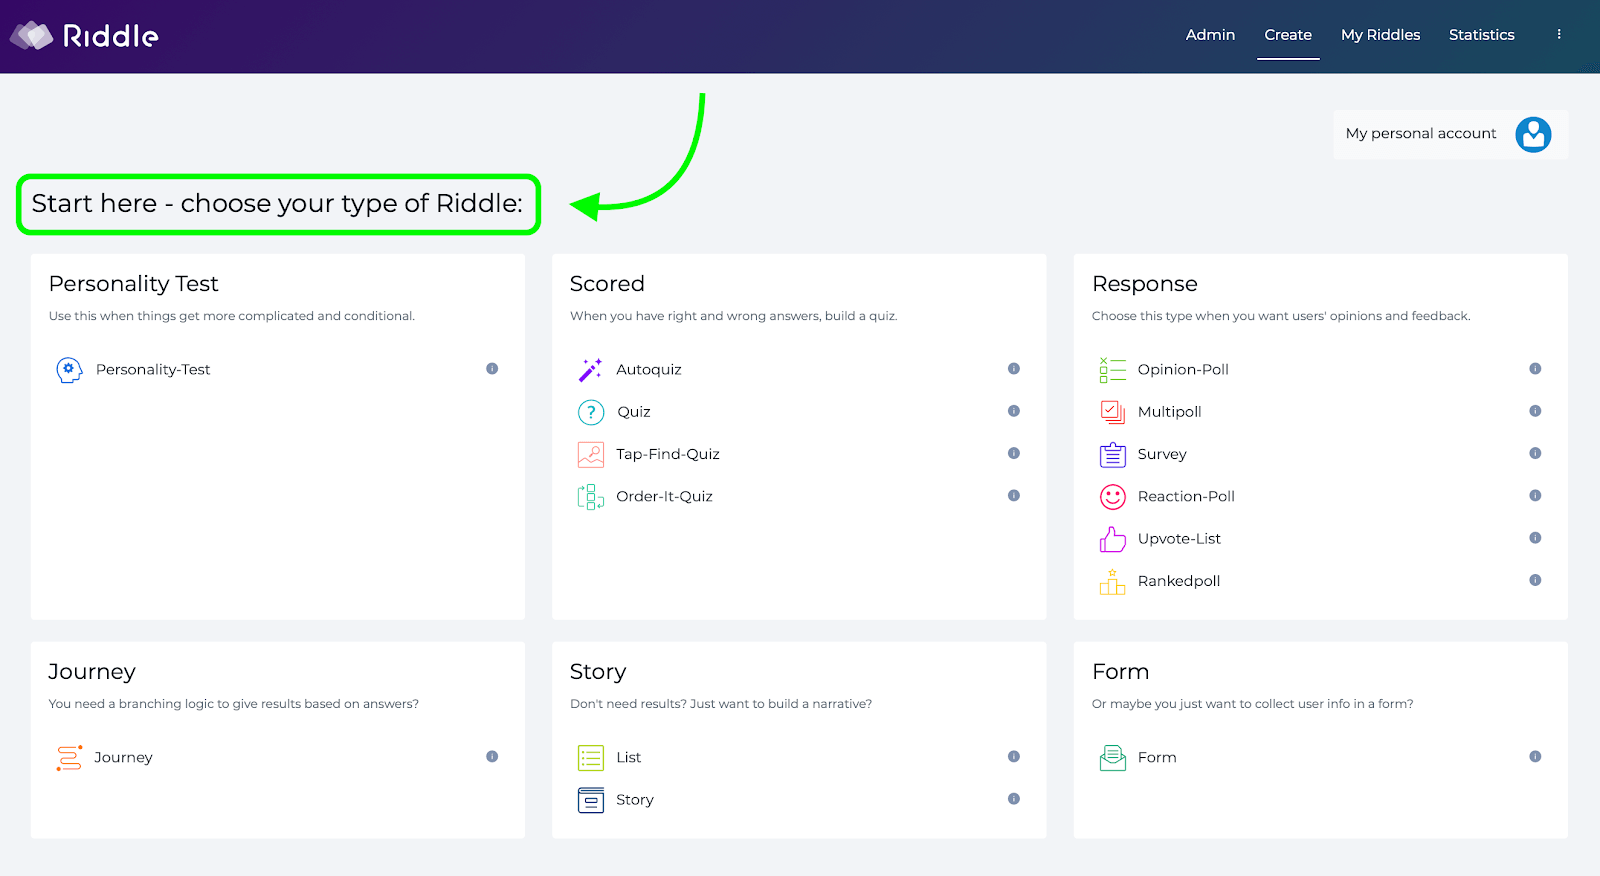
Task: Choose Tap-Find-Quiz
Action: point(668,454)
